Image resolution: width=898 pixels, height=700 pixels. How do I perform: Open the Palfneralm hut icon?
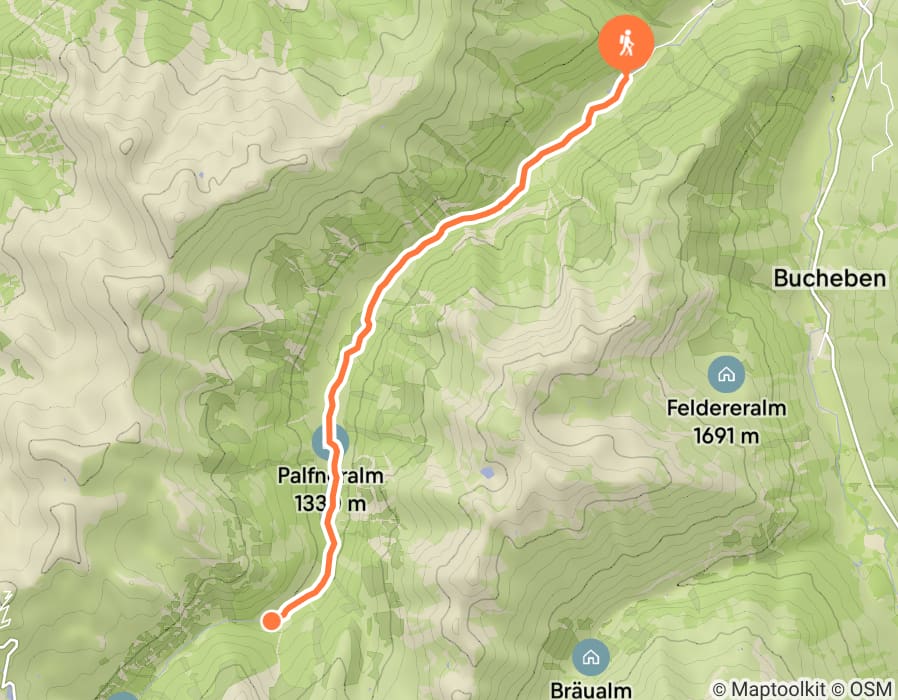pos(330,442)
